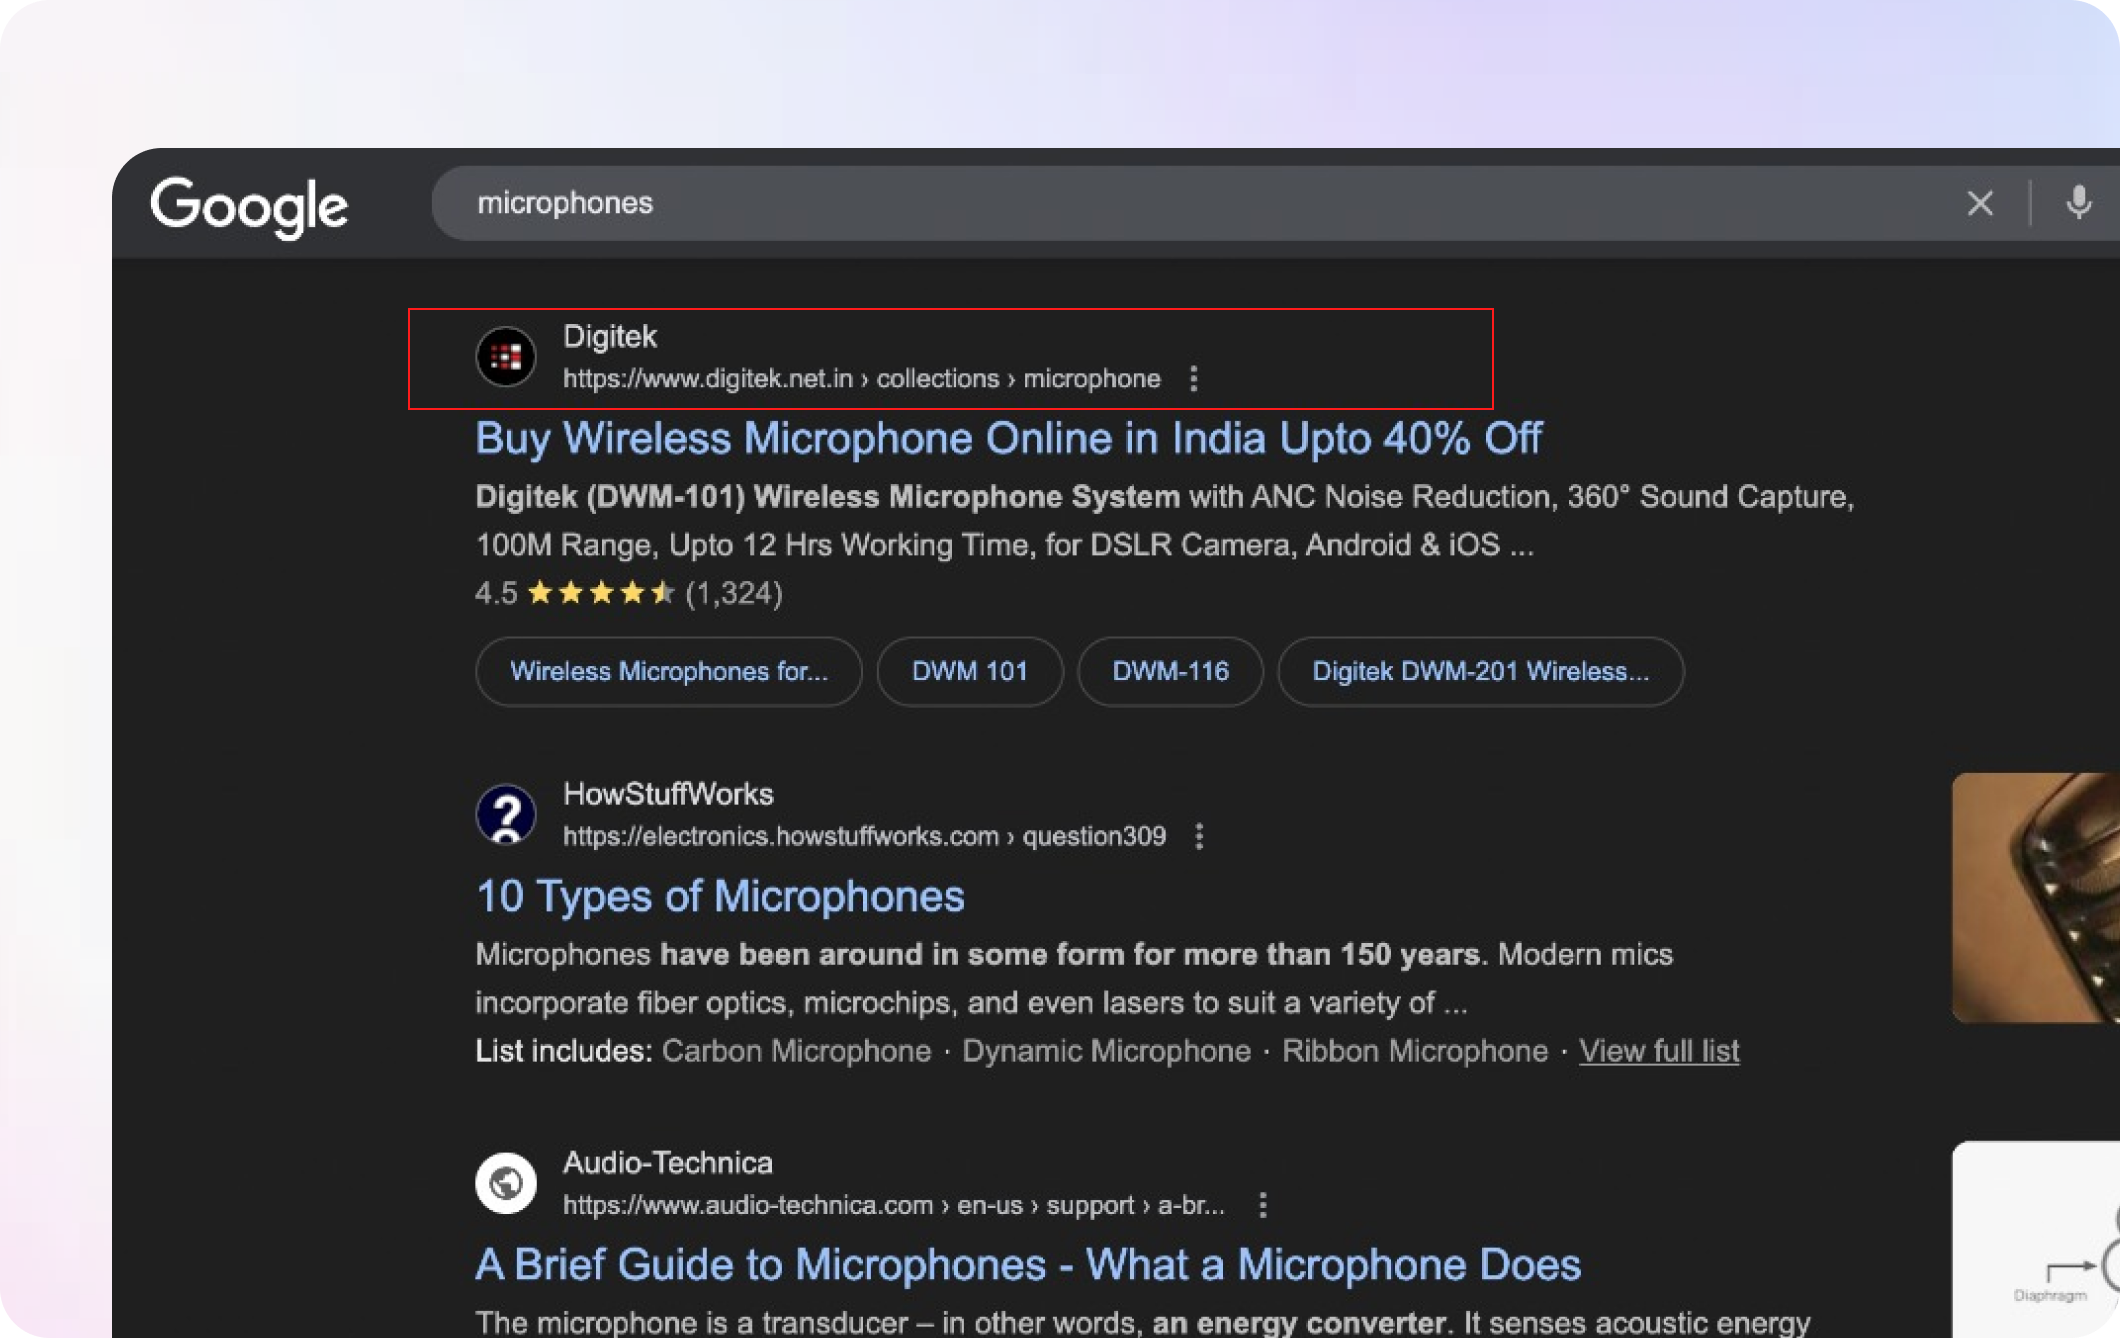Image resolution: width=2120 pixels, height=1338 pixels.
Task: Open 'Buy Wireless Microphone Online in India' result
Action: click(x=1009, y=438)
